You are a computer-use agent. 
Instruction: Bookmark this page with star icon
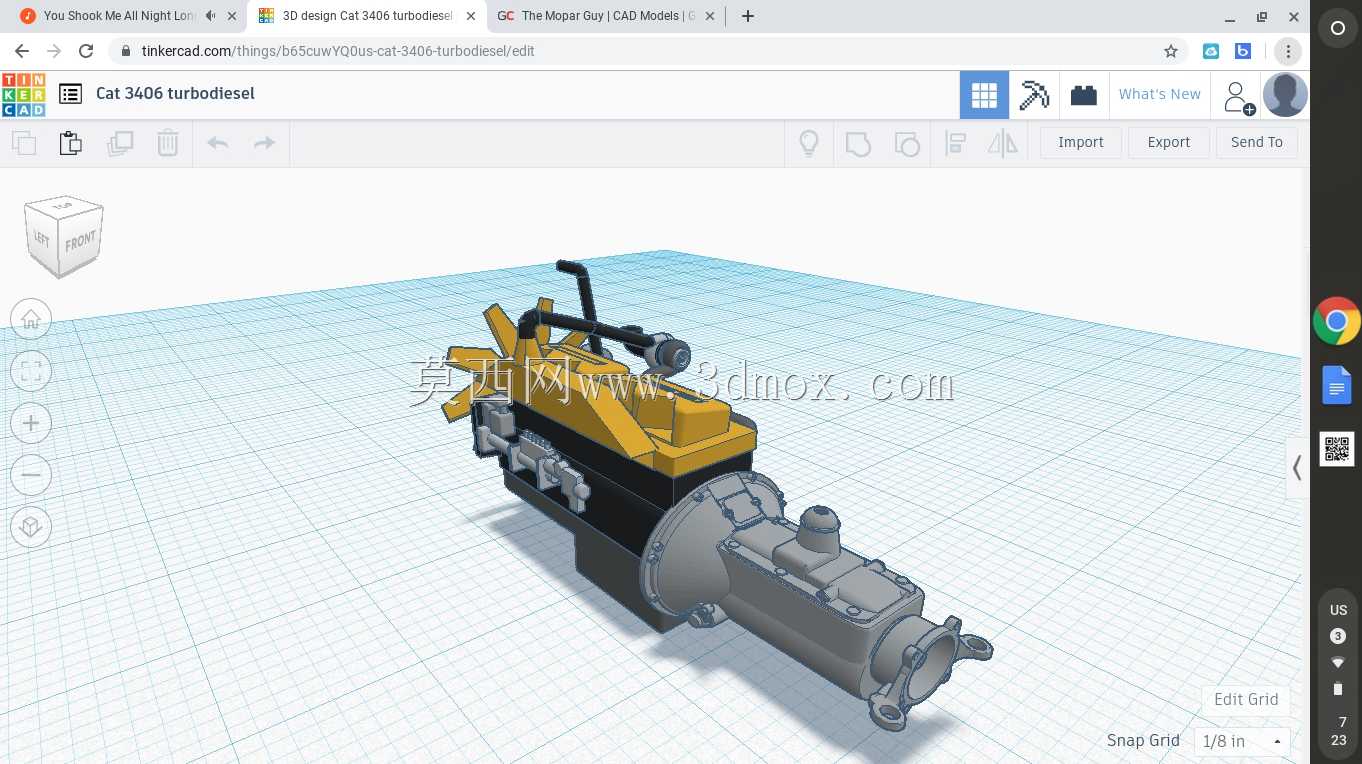[1171, 51]
